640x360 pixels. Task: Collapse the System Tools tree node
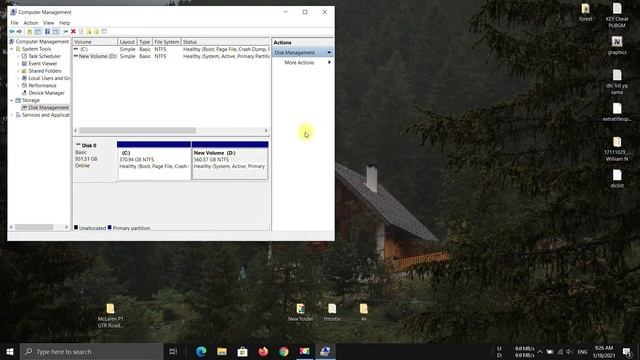[x=12, y=49]
